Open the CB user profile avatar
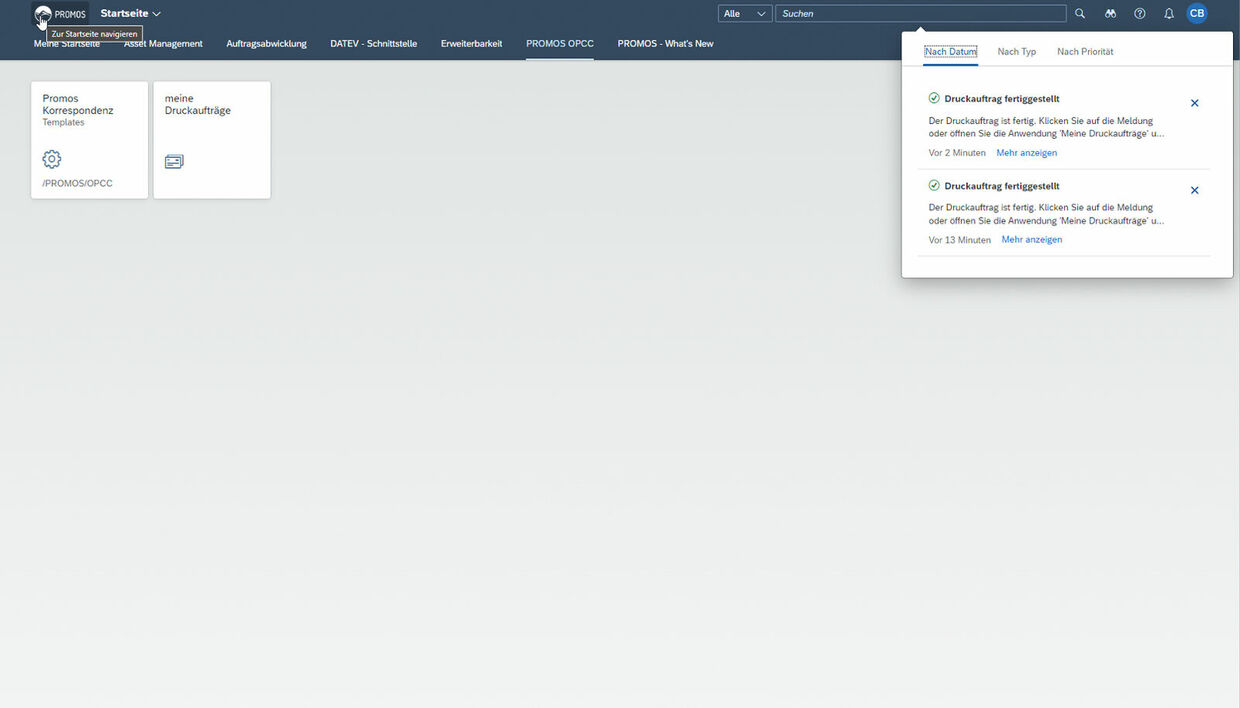Screen dimensions: 1240x708 click(1196, 14)
